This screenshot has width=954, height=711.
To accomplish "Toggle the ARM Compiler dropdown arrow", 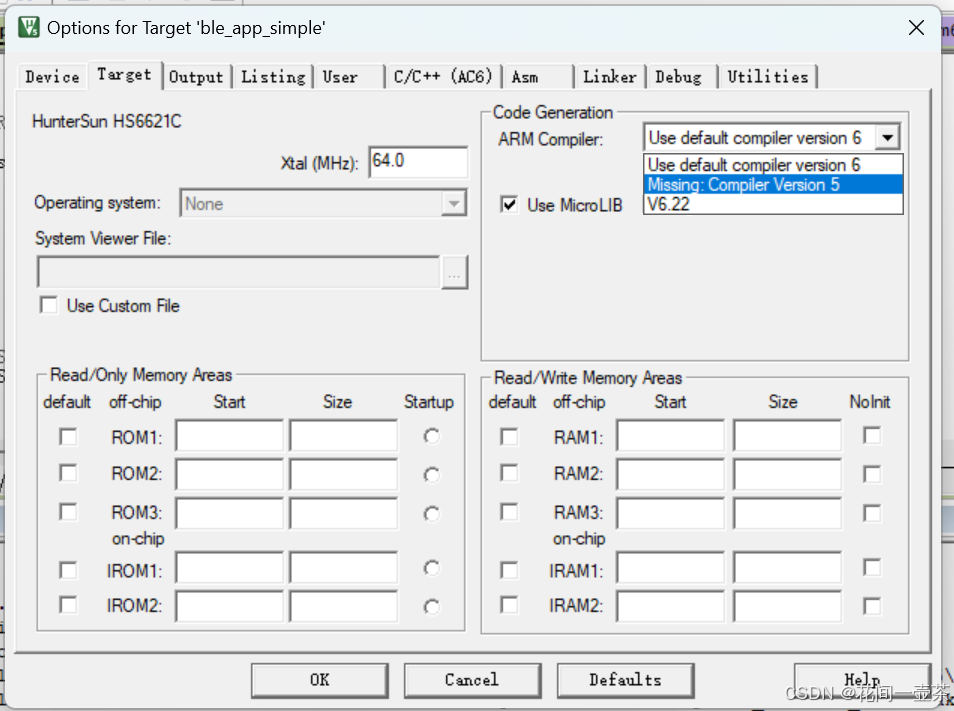I will pyautogui.click(x=888, y=137).
